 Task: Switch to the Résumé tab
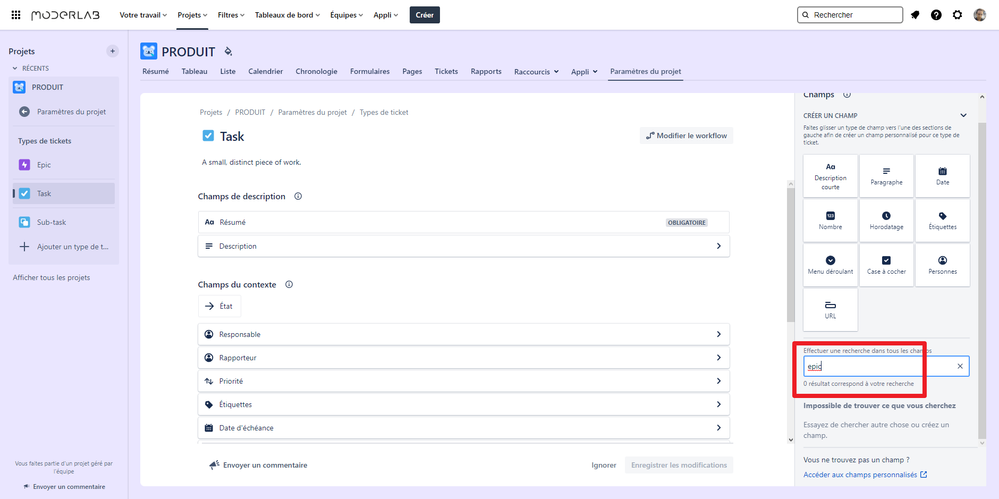pyautogui.click(x=155, y=71)
